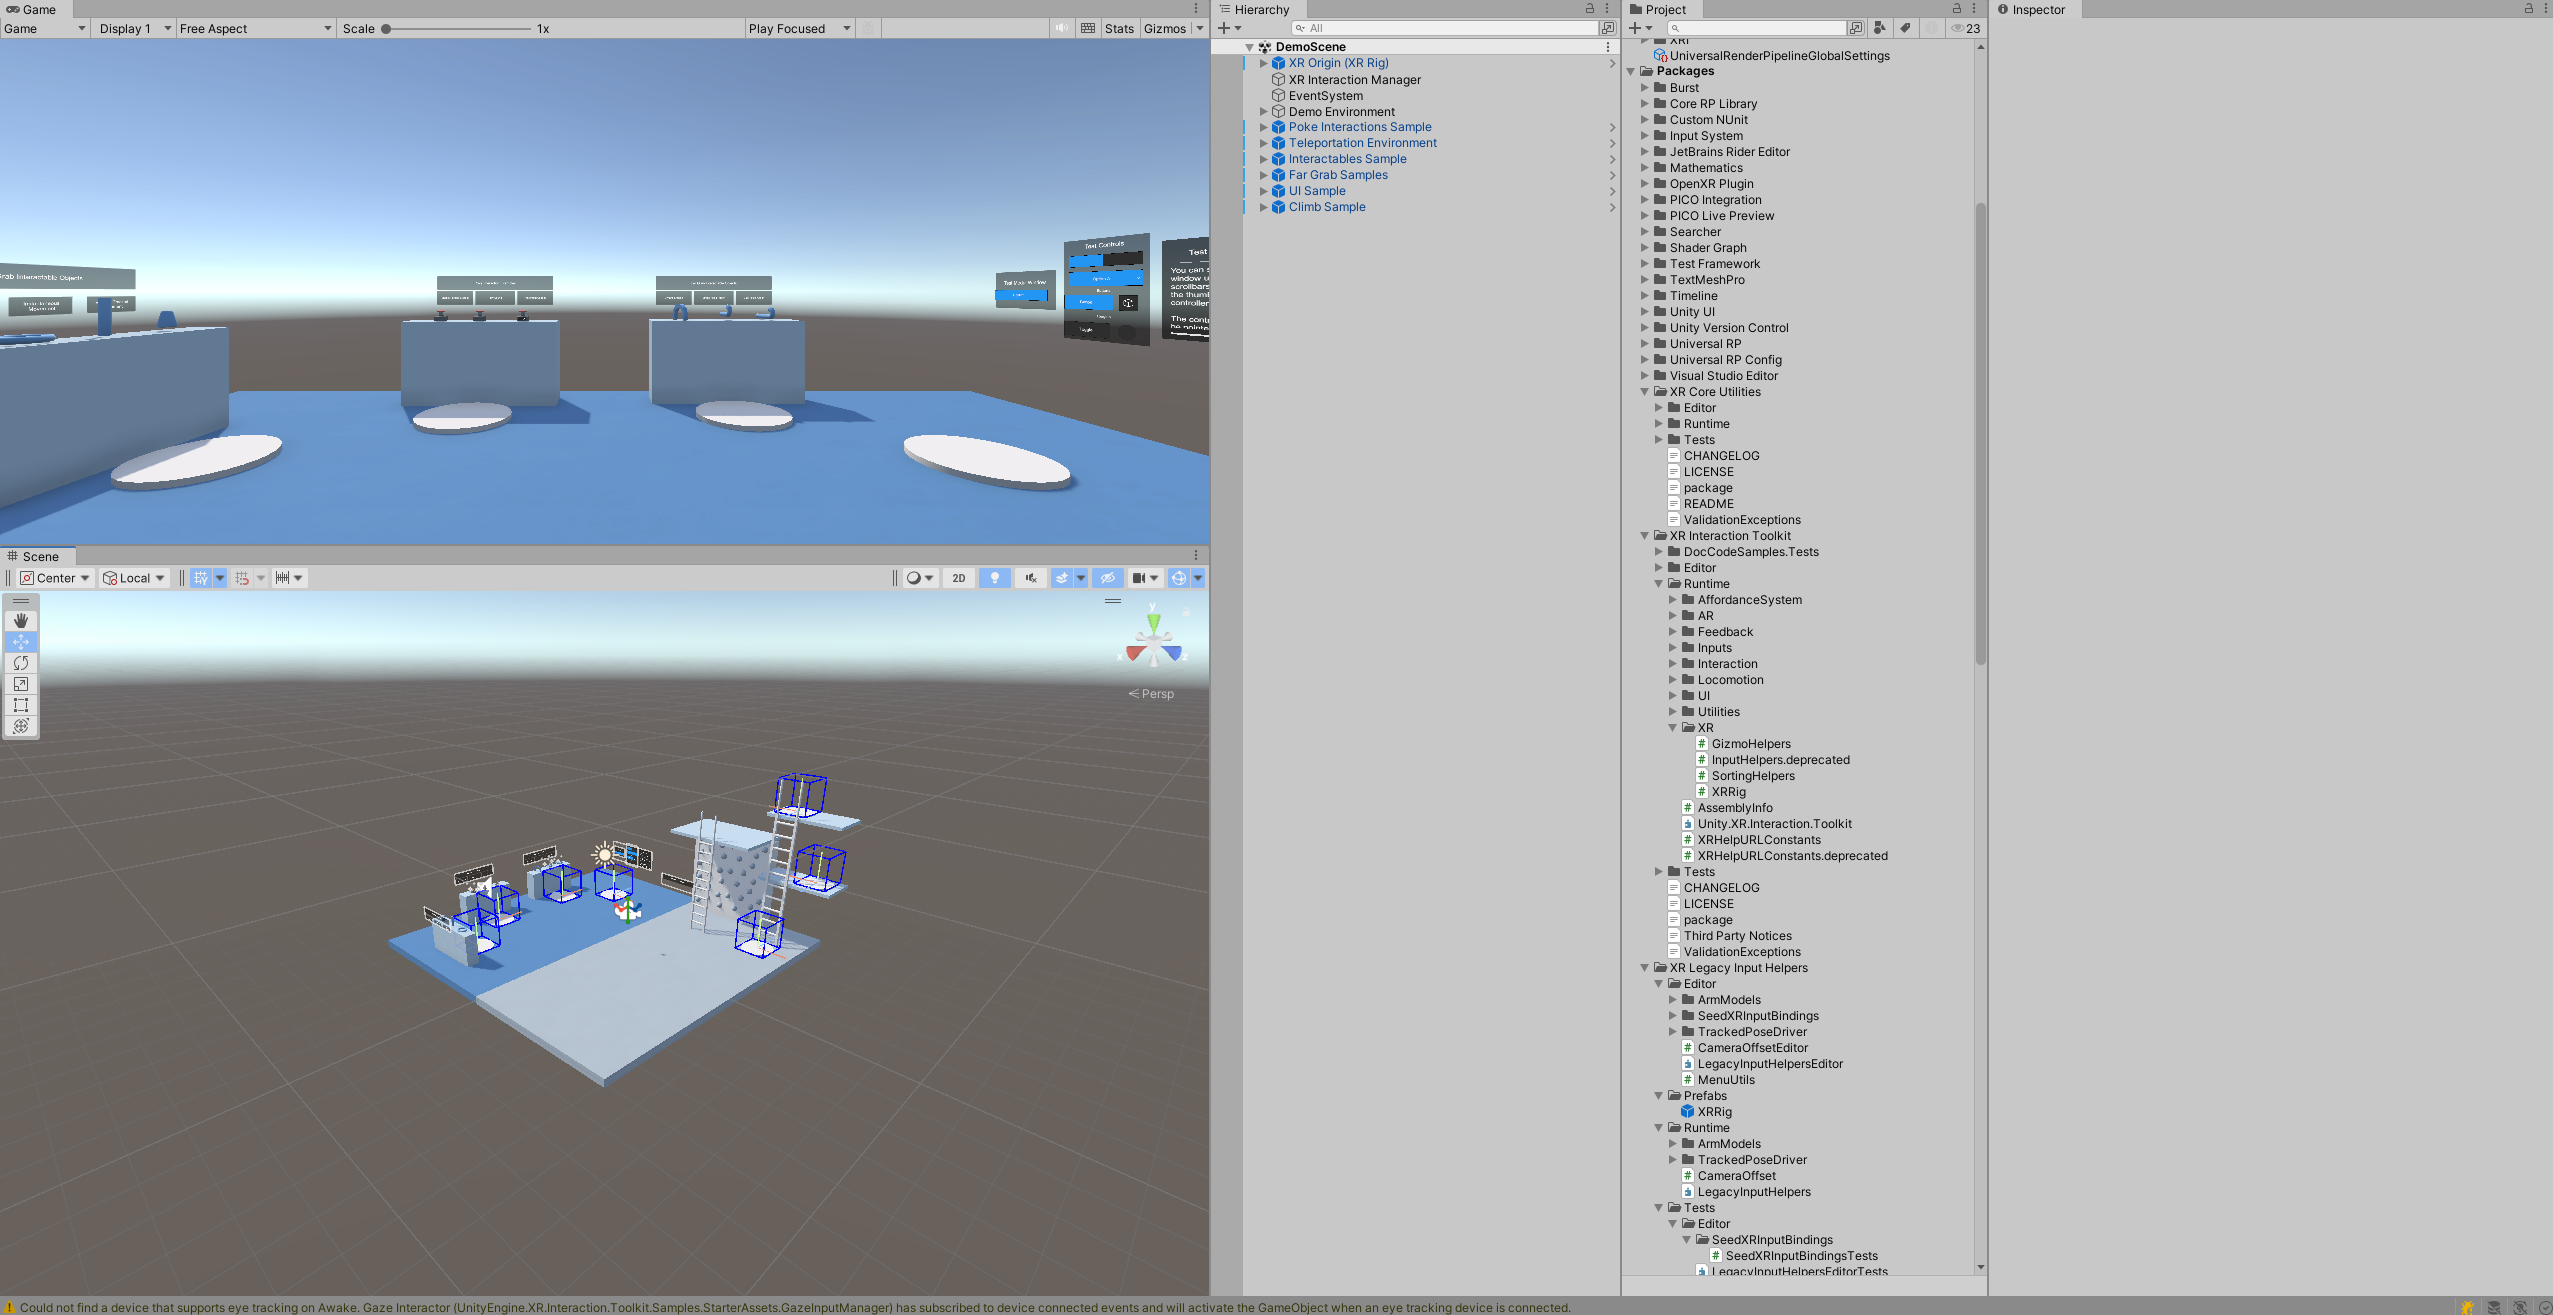Toggle hidden objects visibility in Scene
This screenshot has height=1315, width=2553.
1107,578
